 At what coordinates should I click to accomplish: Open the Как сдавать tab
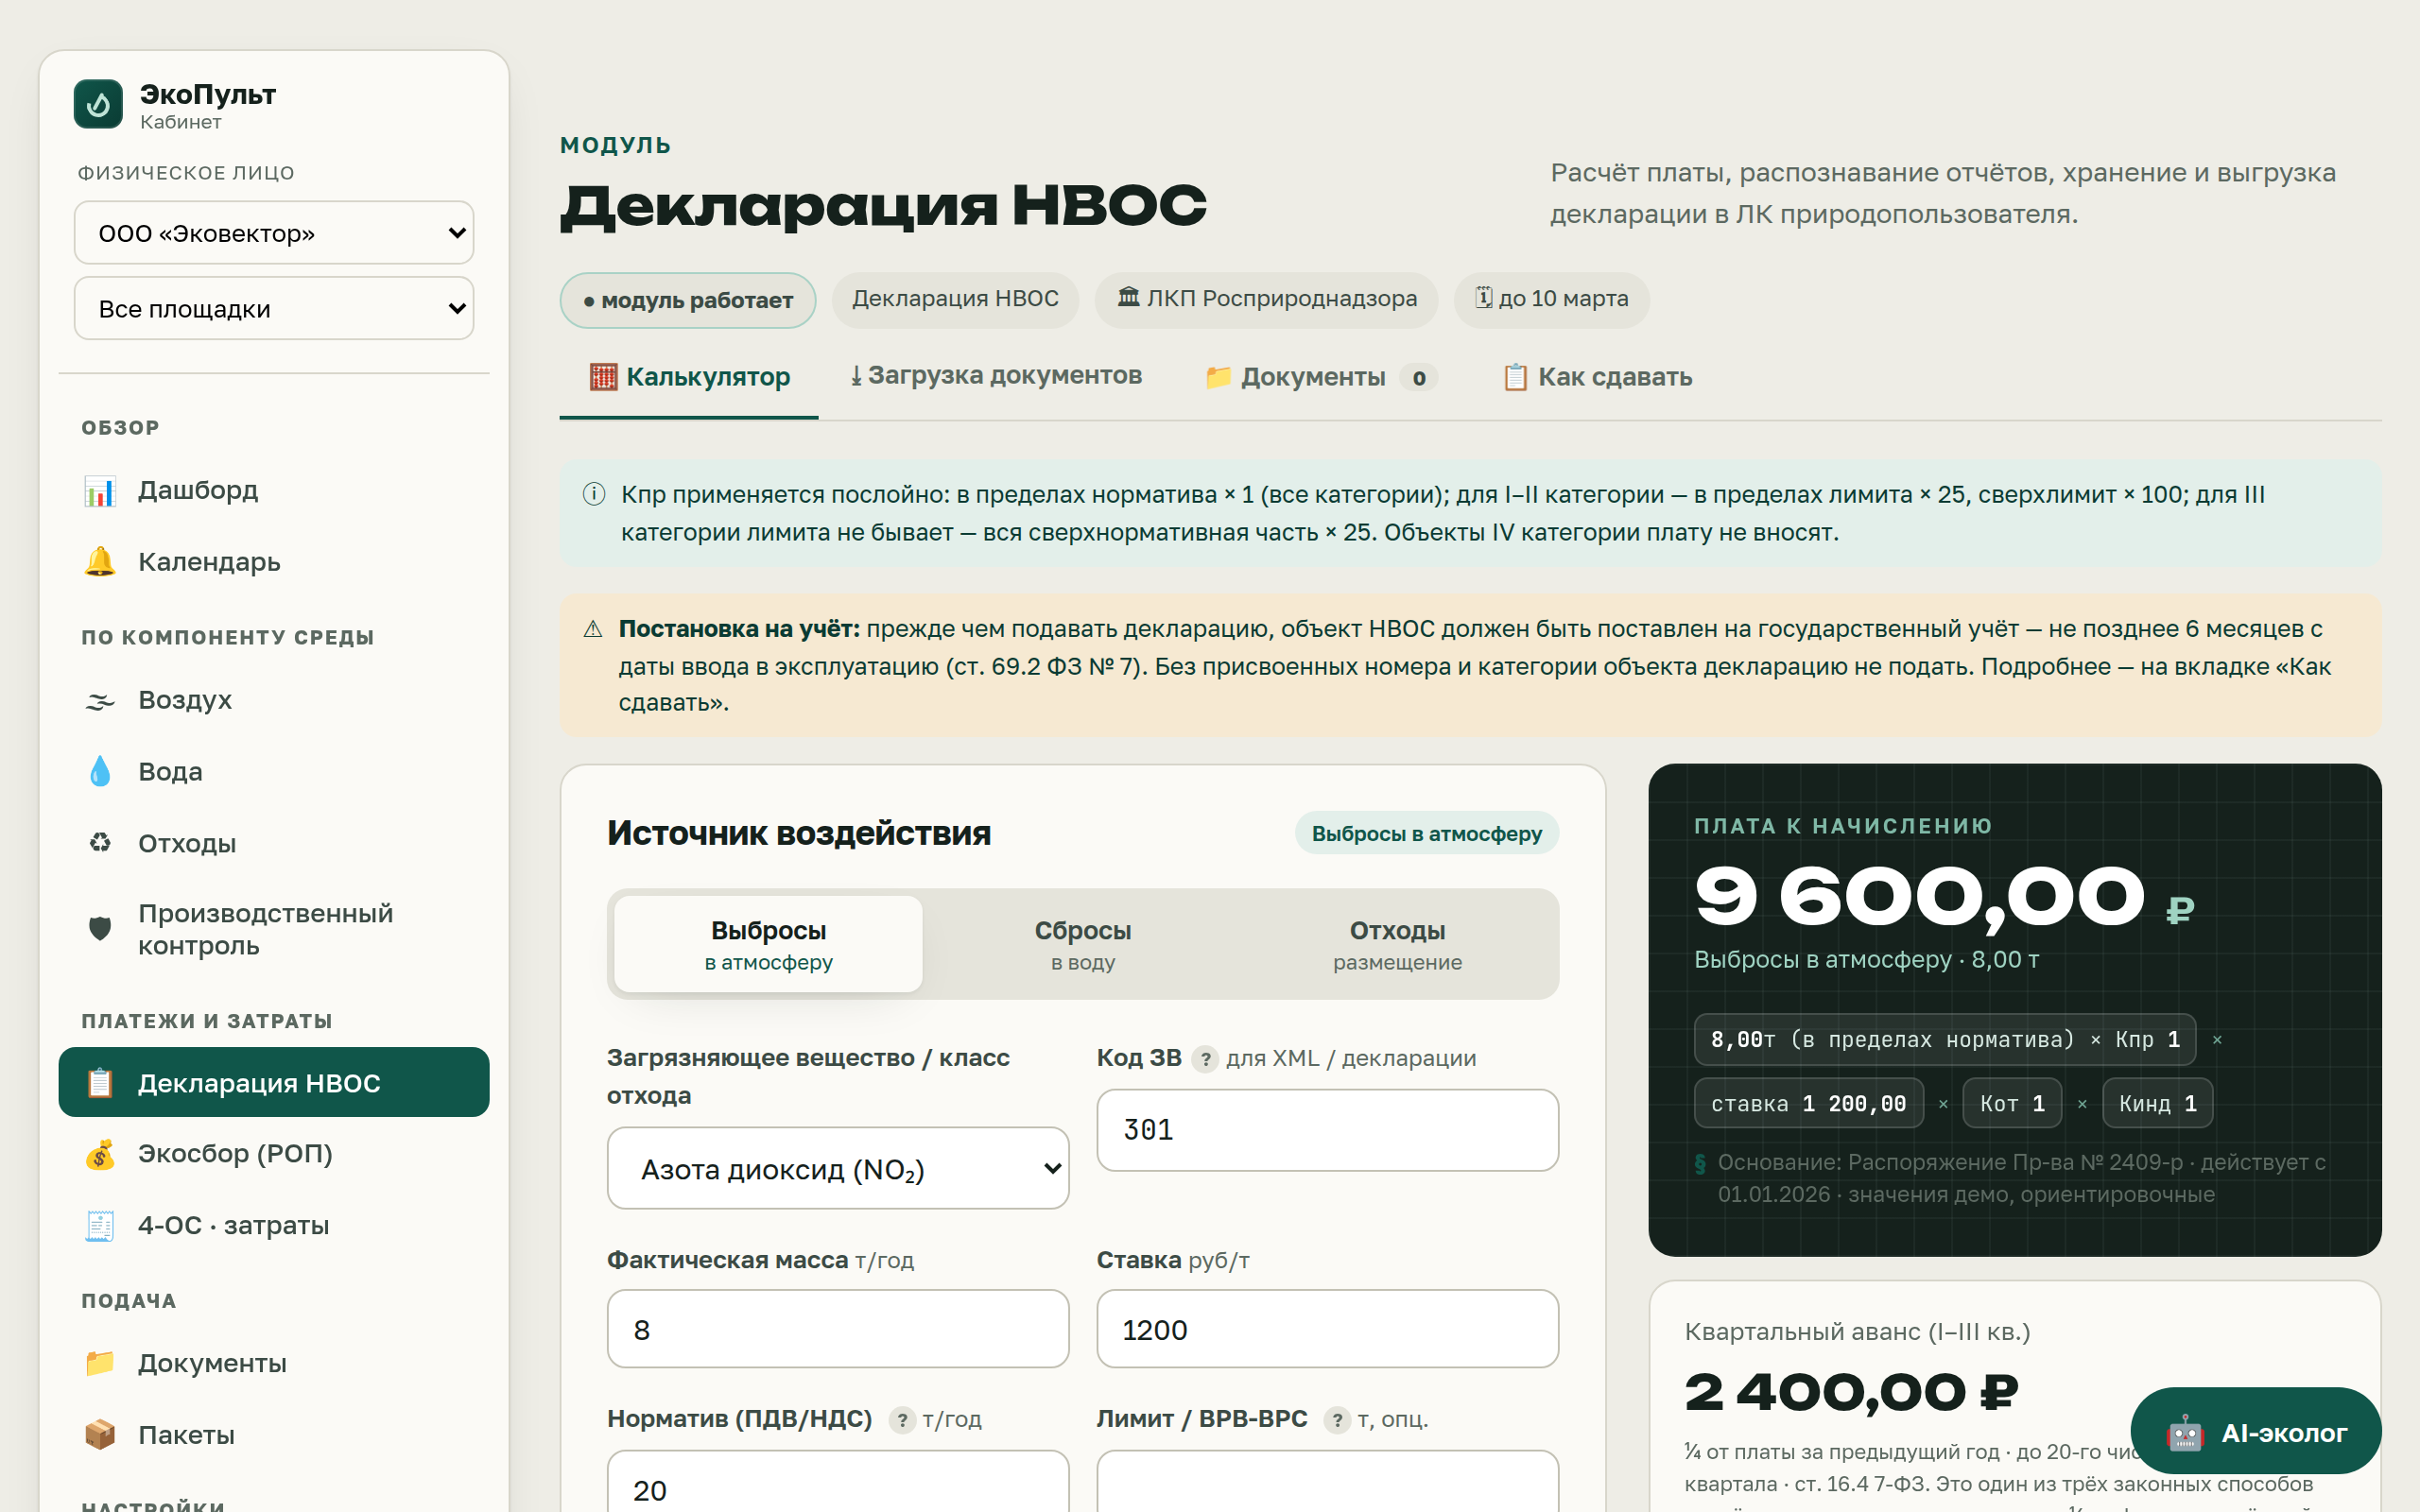click(1597, 378)
